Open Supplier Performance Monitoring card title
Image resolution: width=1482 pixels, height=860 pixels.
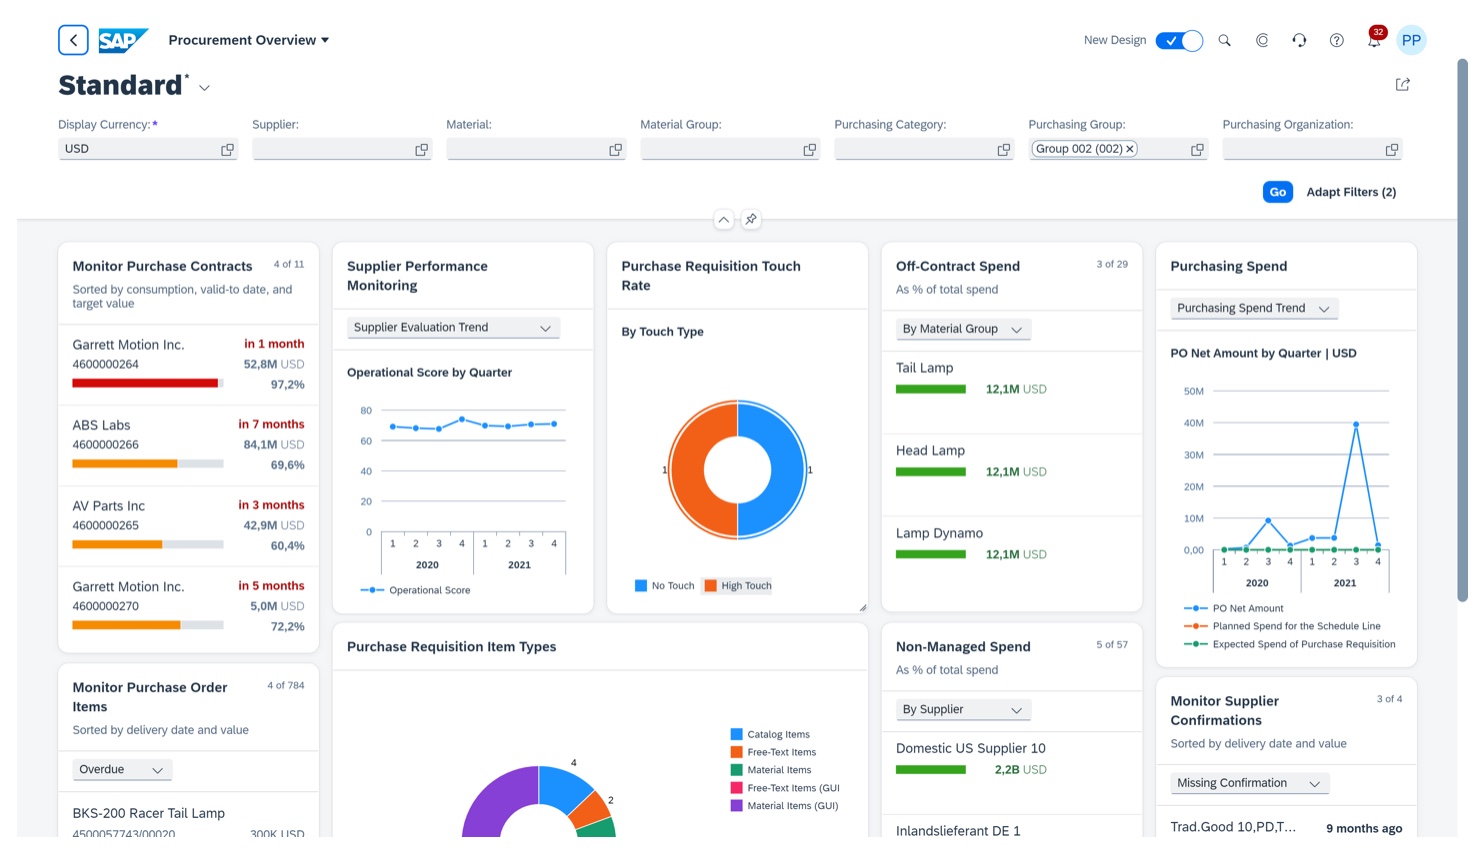(417, 276)
